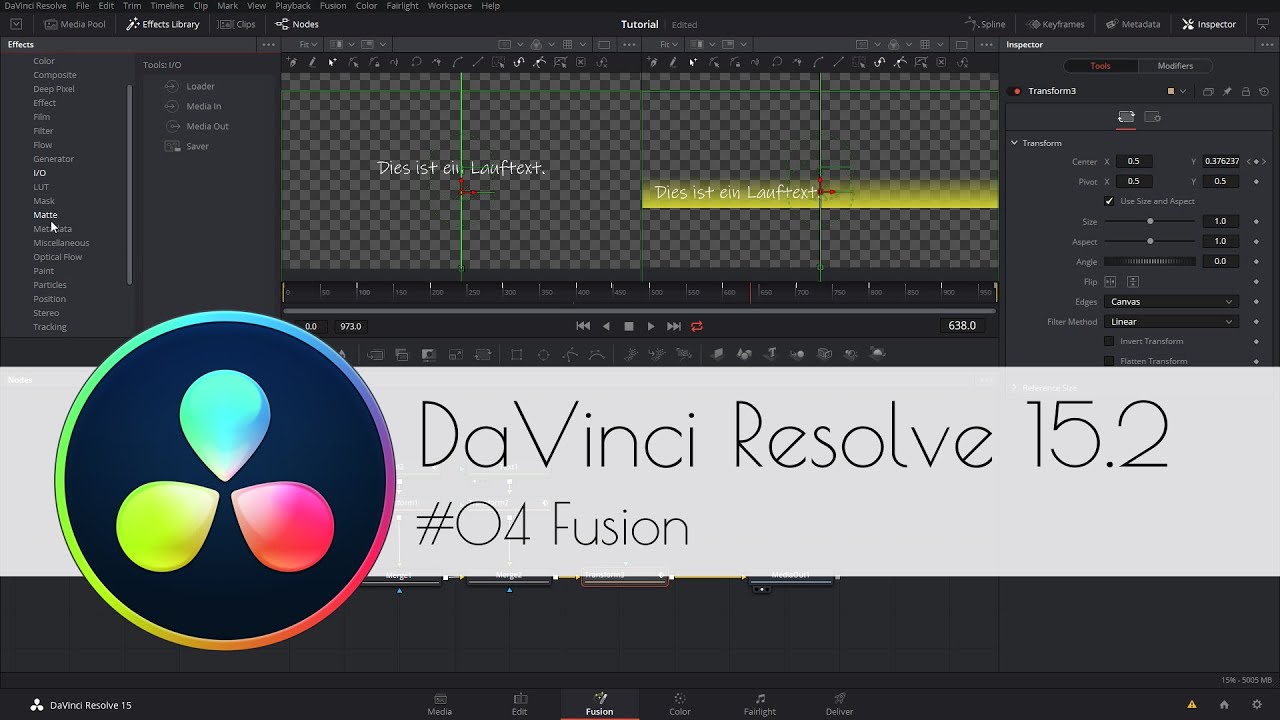Open the Settings tab icon in Inspector
The height and width of the screenshot is (720, 1280).
tap(1152, 117)
